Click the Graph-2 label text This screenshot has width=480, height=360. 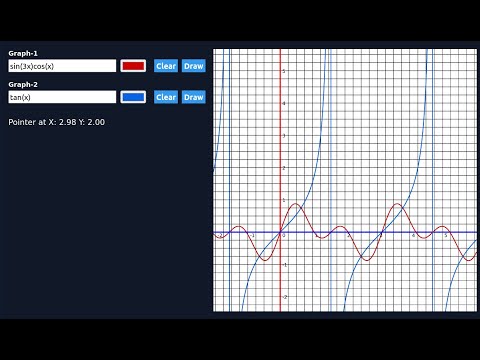click(23, 85)
